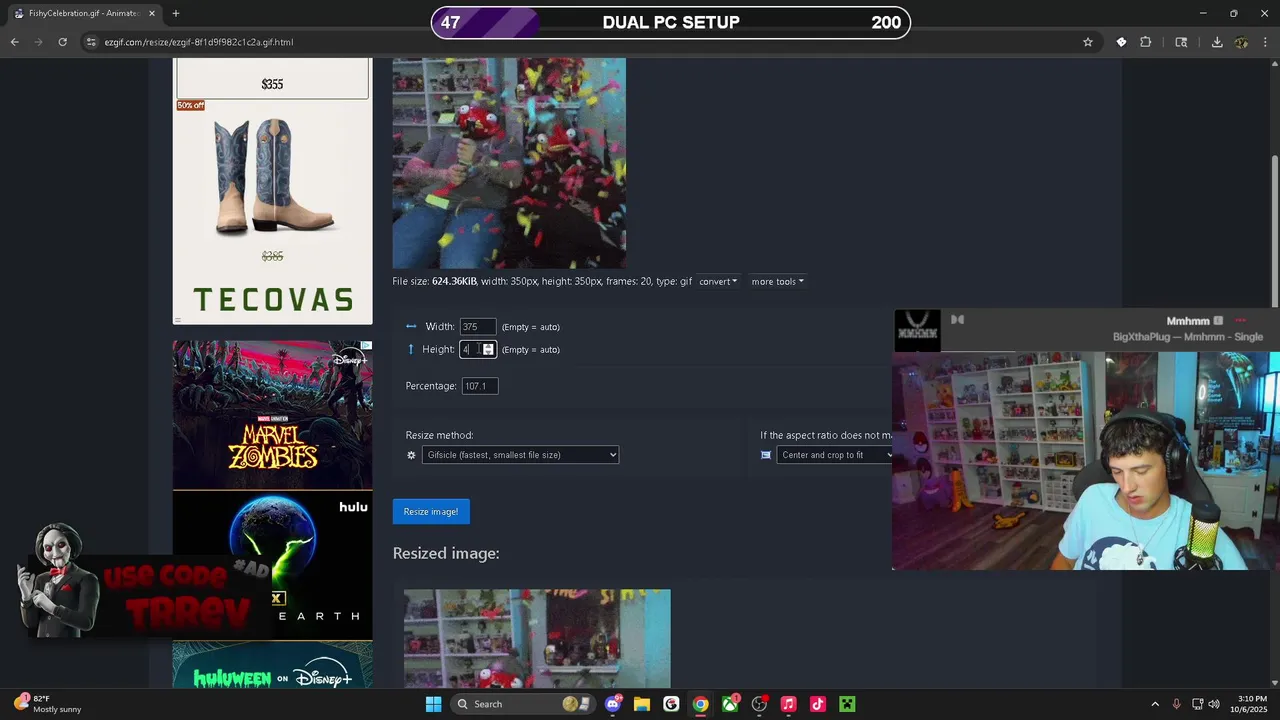The image size is (1280, 720).
Task: Click the aspect ratio crop icon
Action: tap(766, 455)
